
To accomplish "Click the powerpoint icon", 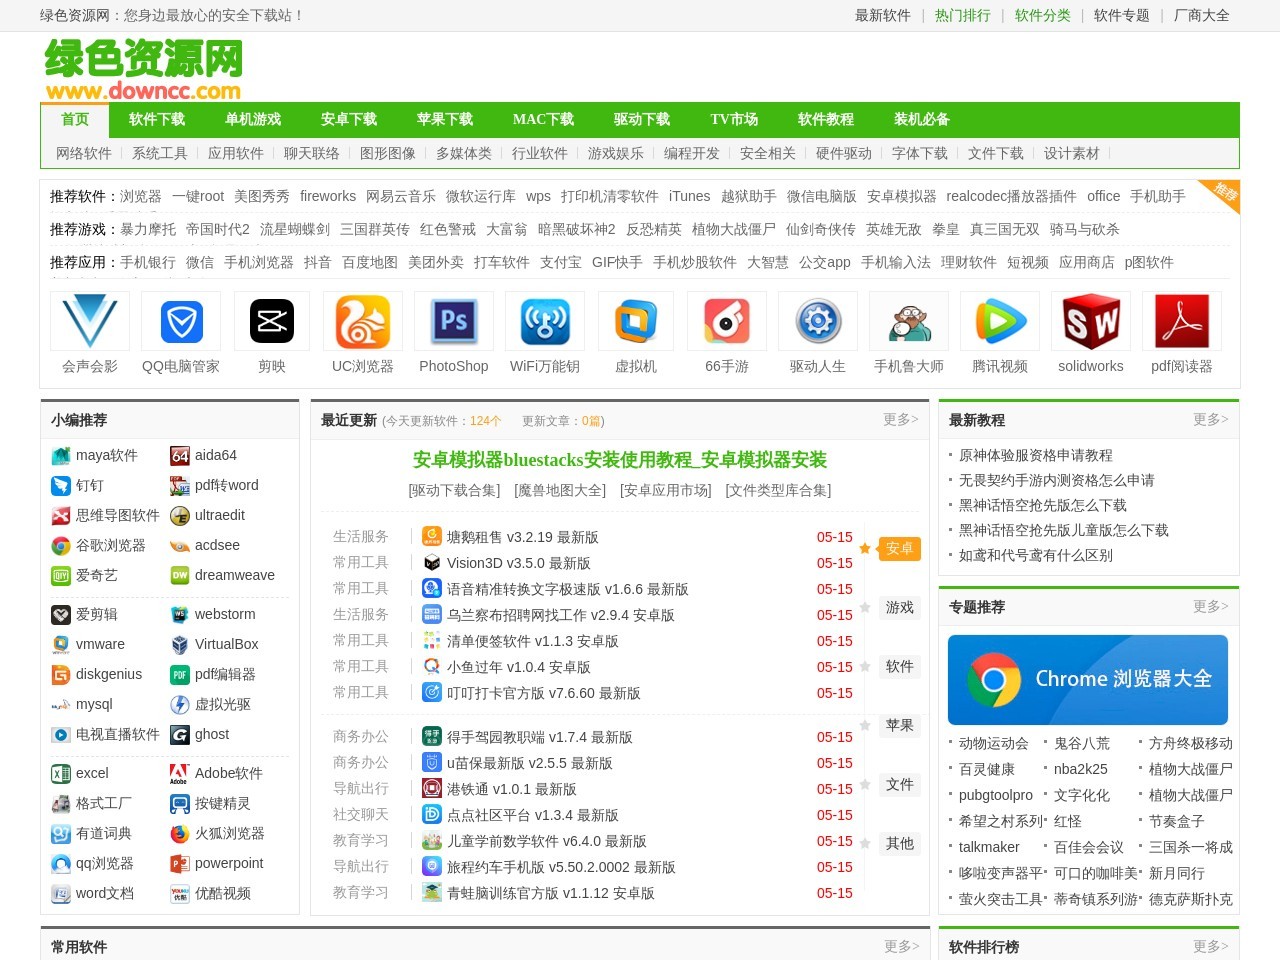I will point(180,864).
